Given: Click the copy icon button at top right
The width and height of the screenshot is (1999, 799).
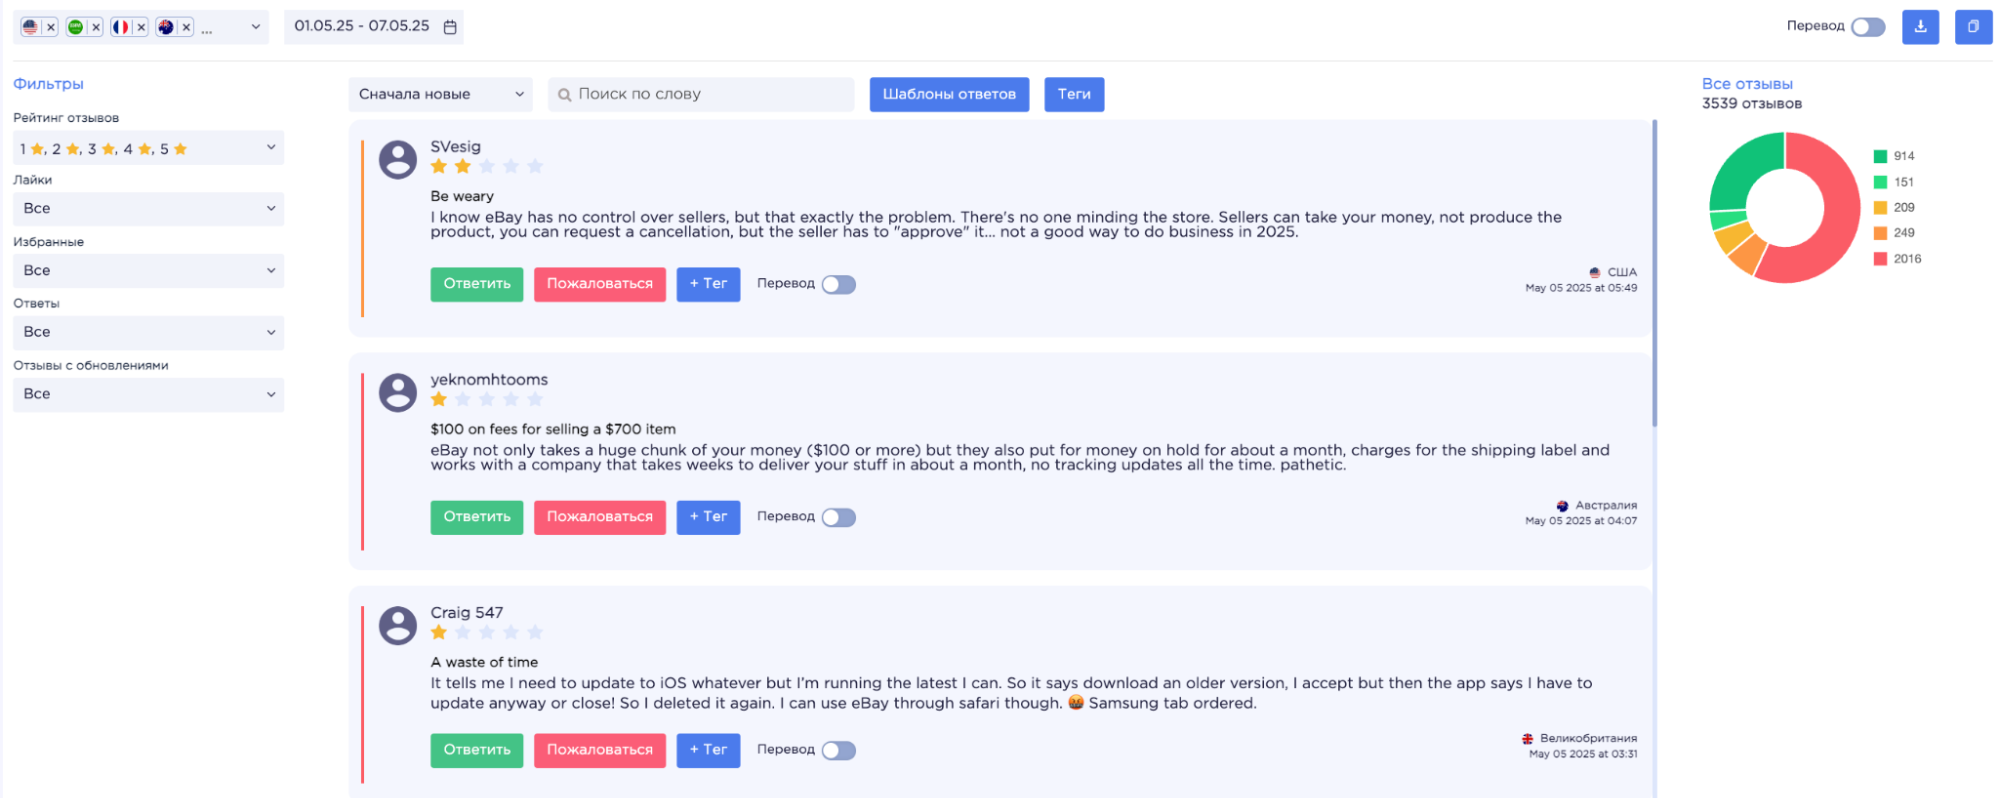Looking at the screenshot, I should click(x=1973, y=27).
